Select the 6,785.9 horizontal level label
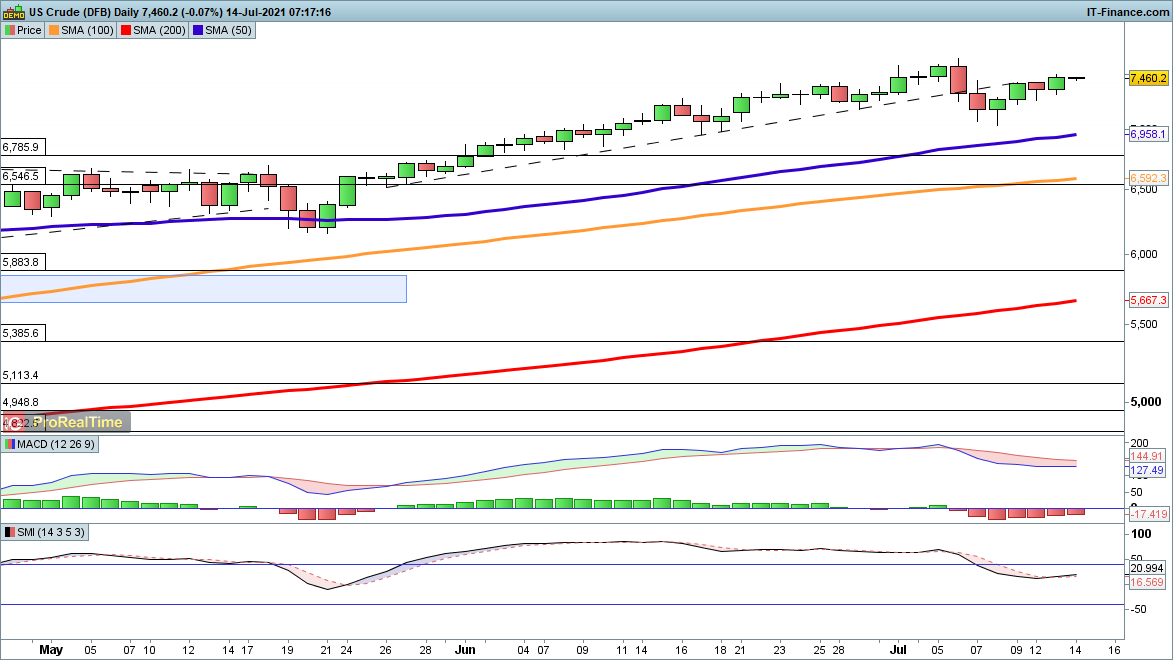The width and height of the screenshot is (1173, 660). (x=21, y=147)
